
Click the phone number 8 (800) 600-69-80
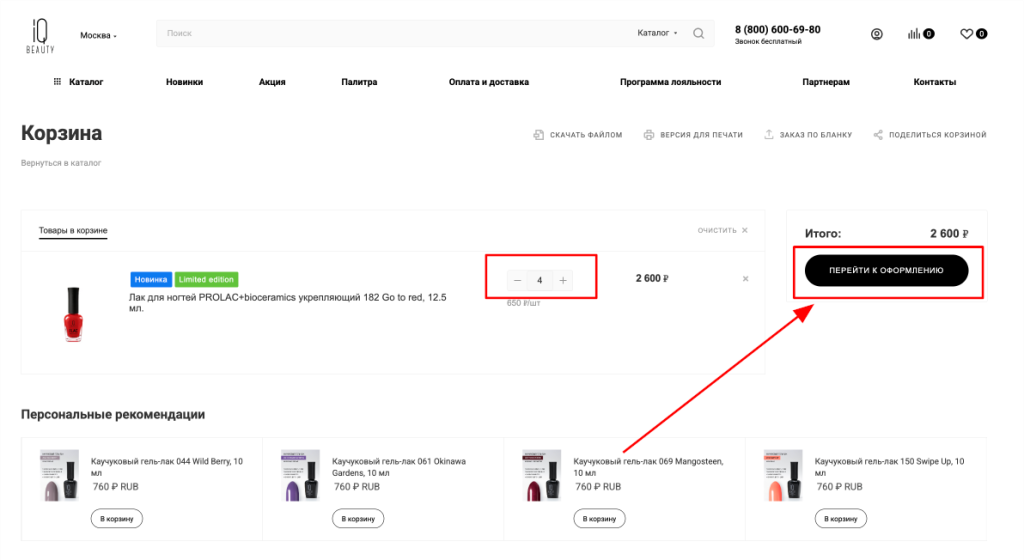click(777, 29)
